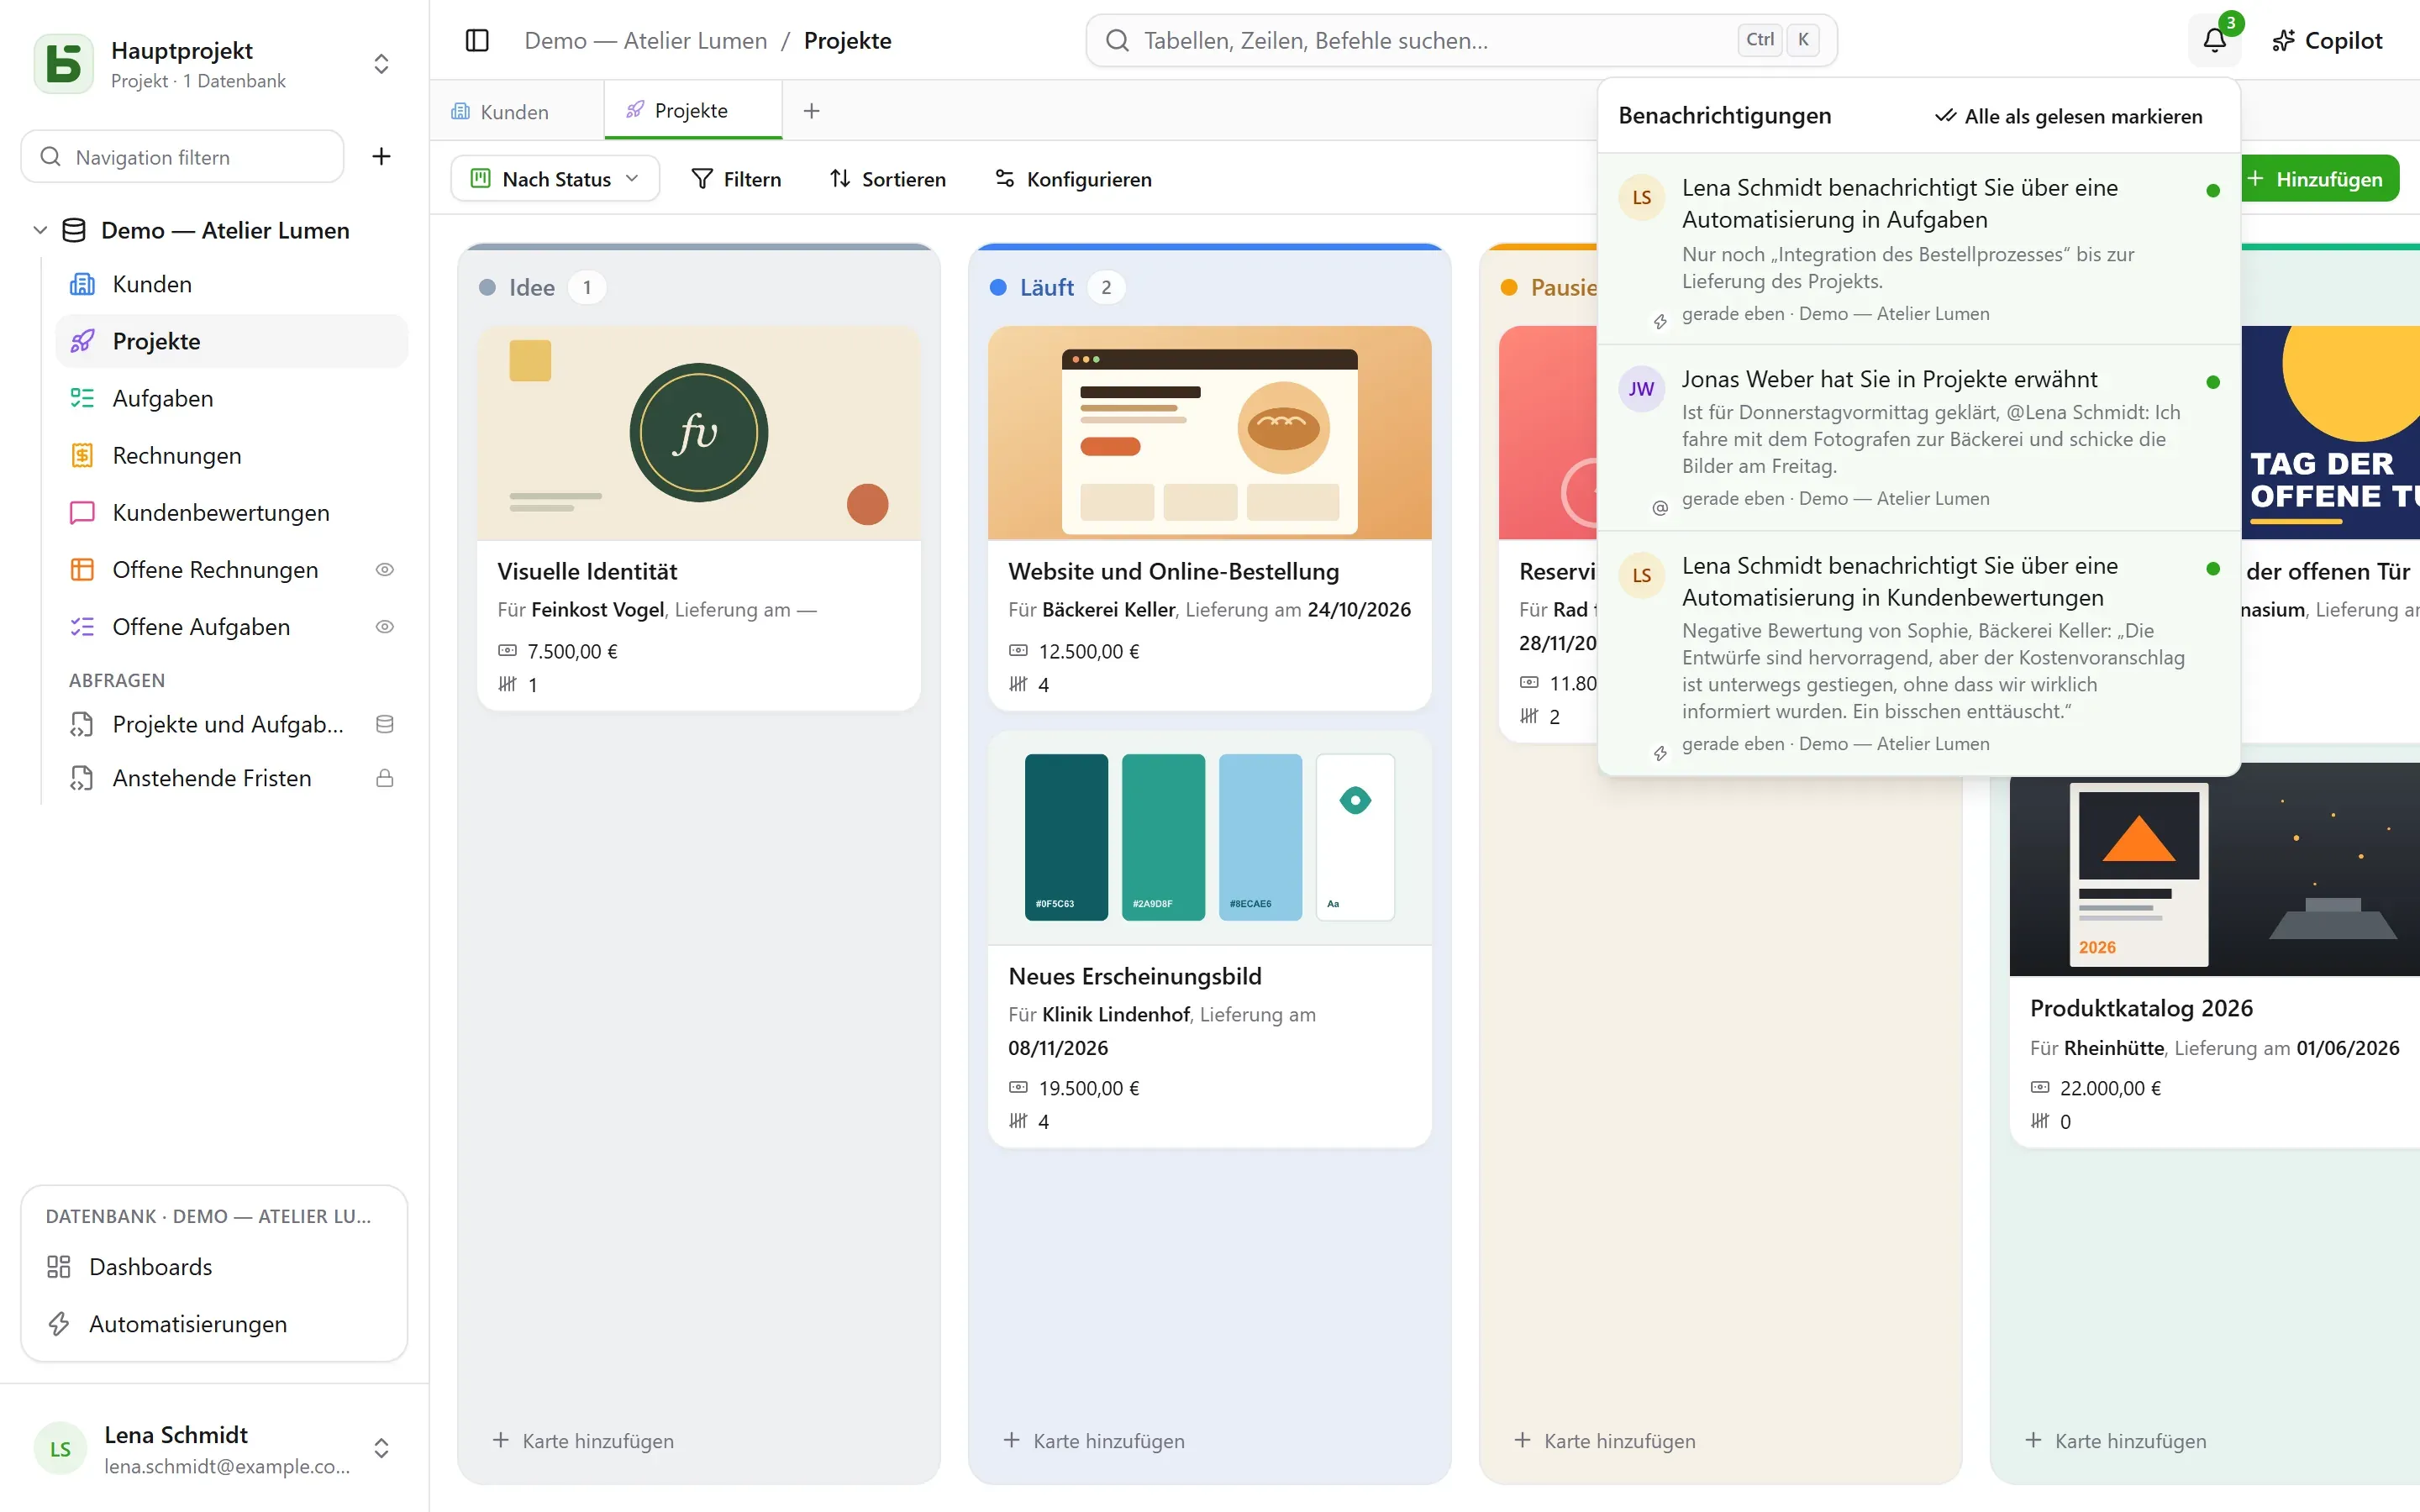Viewport: 2420px width, 1512px height.
Task: Add card in the Idee column
Action: pyautogui.click(x=583, y=1440)
